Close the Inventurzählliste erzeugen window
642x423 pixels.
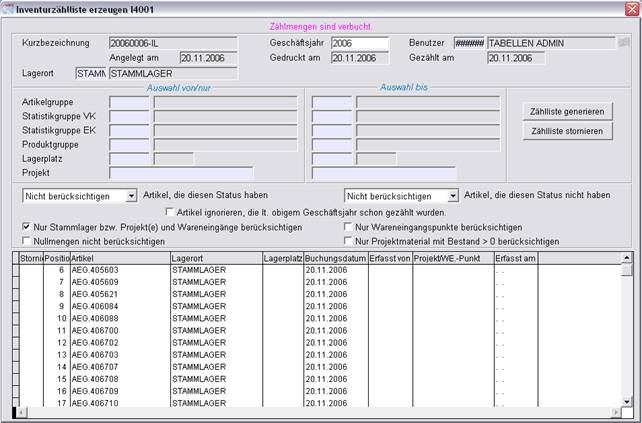click(x=631, y=9)
